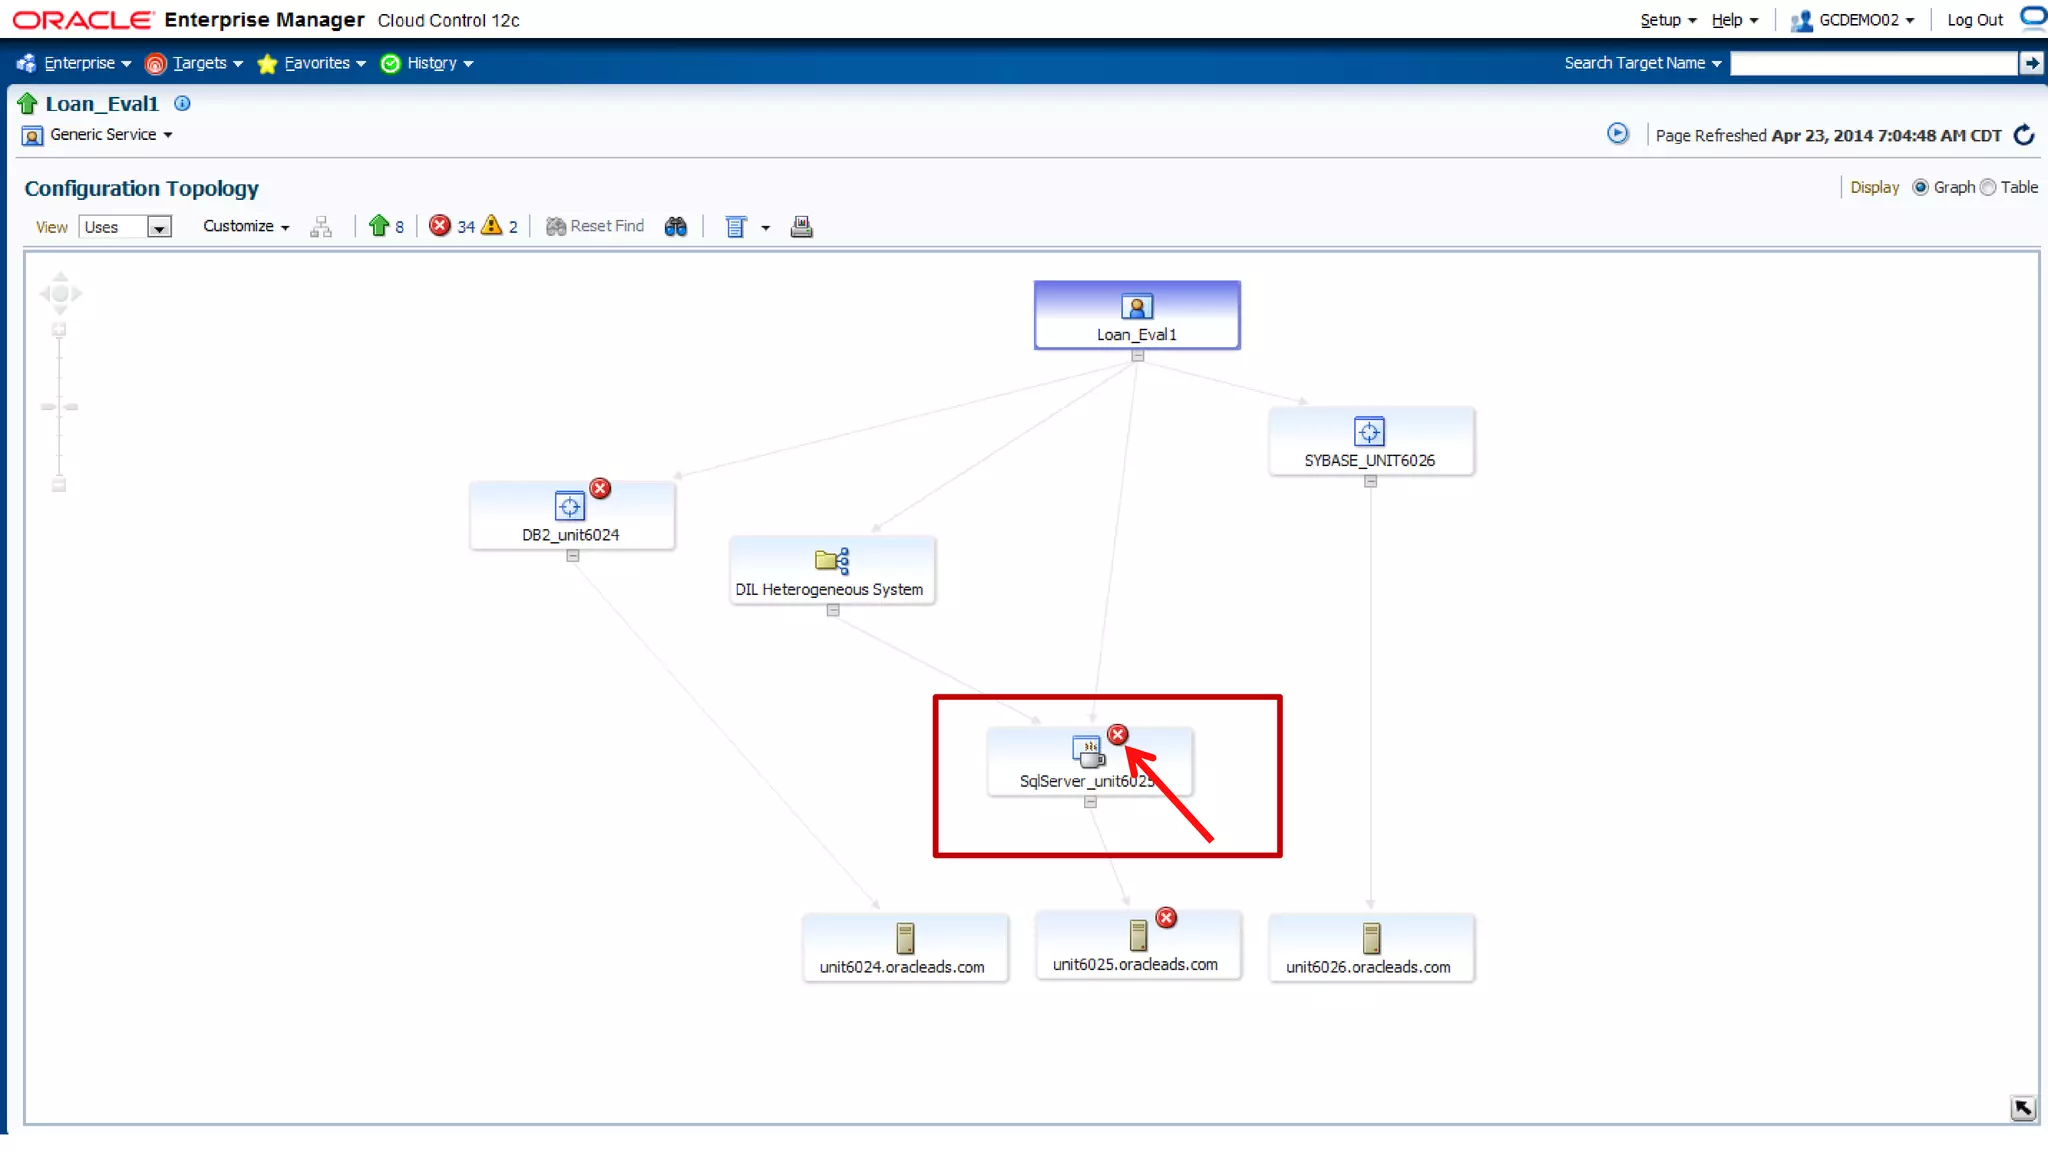2048x1152 pixels.
Task: Collapse the Loan_Eval1 node expander
Action: 1138,356
